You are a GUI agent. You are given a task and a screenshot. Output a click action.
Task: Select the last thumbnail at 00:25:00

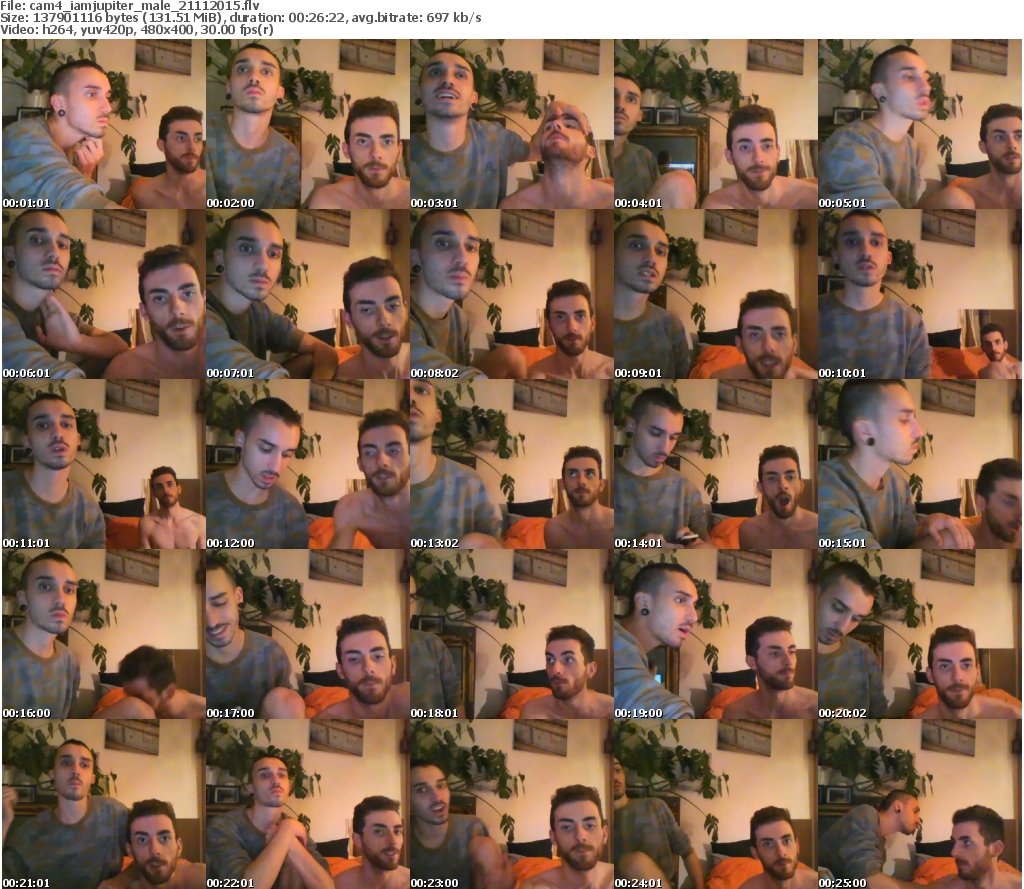pos(919,804)
